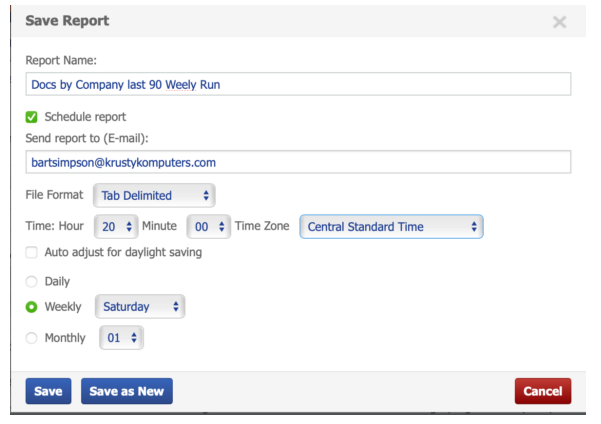Open the File Format dropdown
This screenshot has width=601, height=424.
pos(154,195)
